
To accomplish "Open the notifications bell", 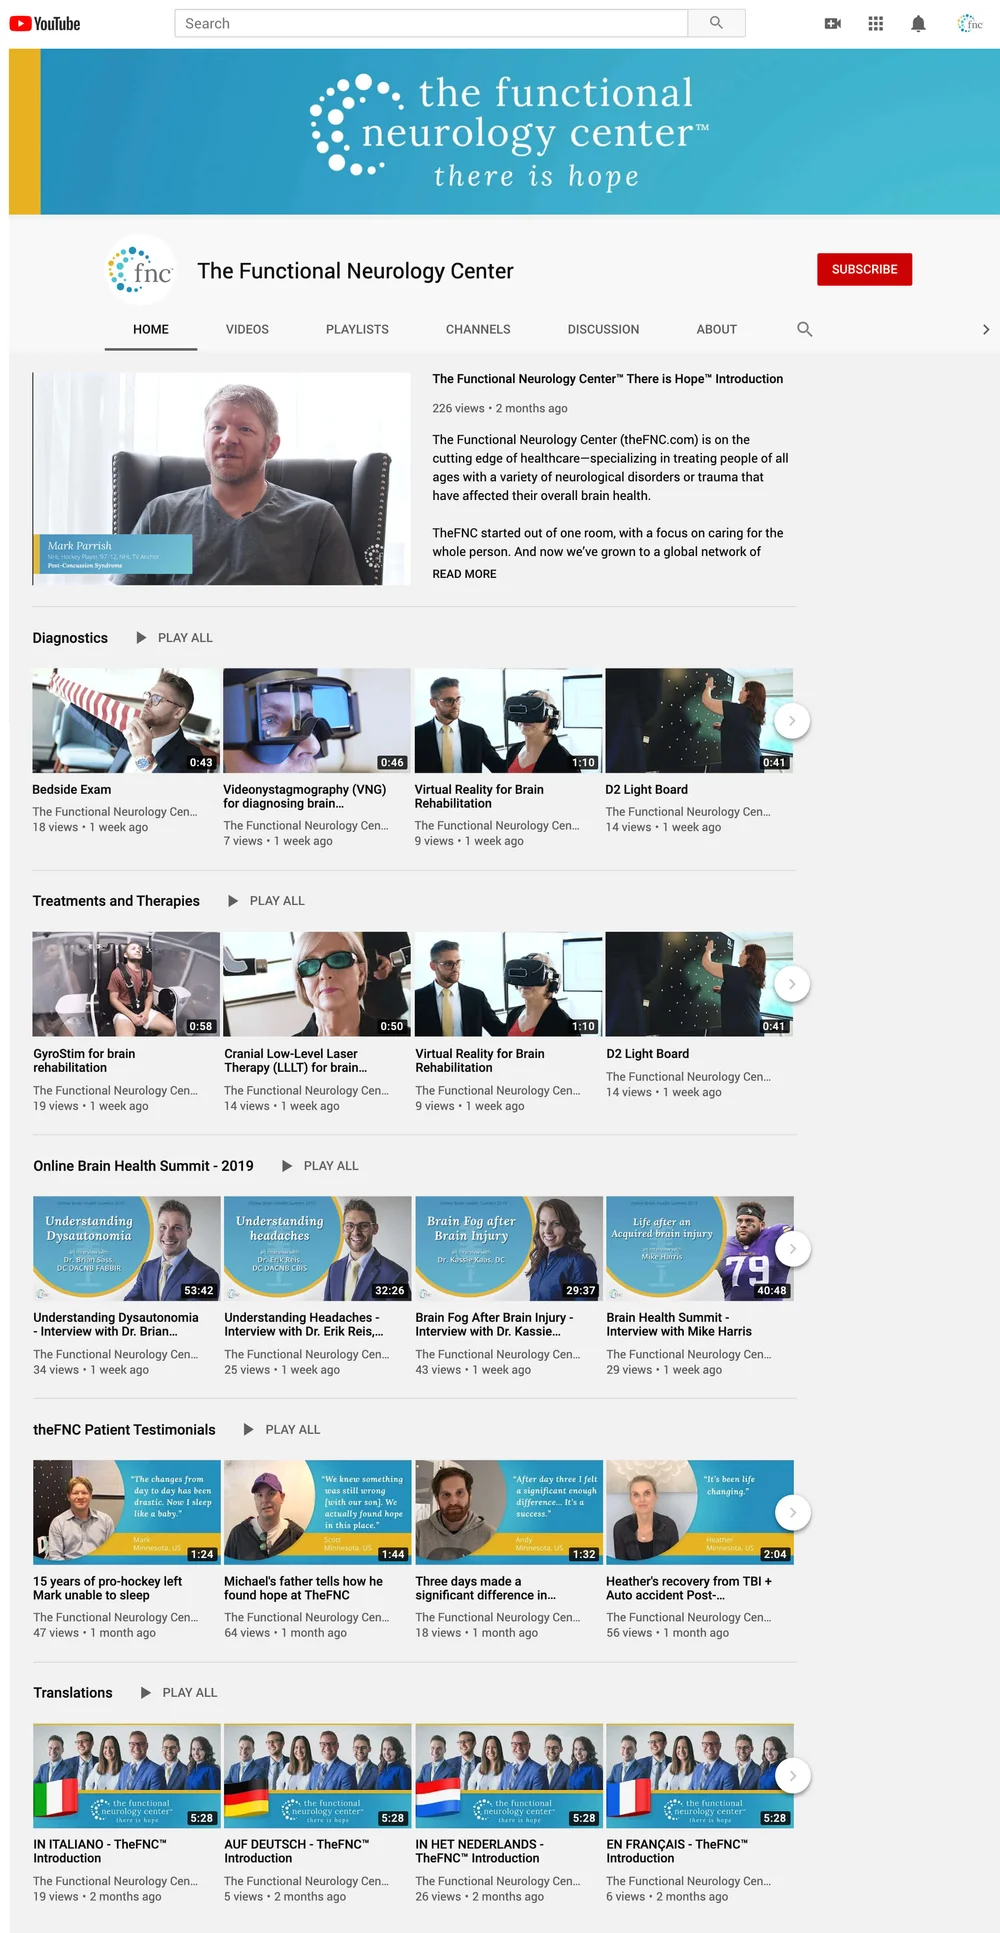I will [918, 23].
